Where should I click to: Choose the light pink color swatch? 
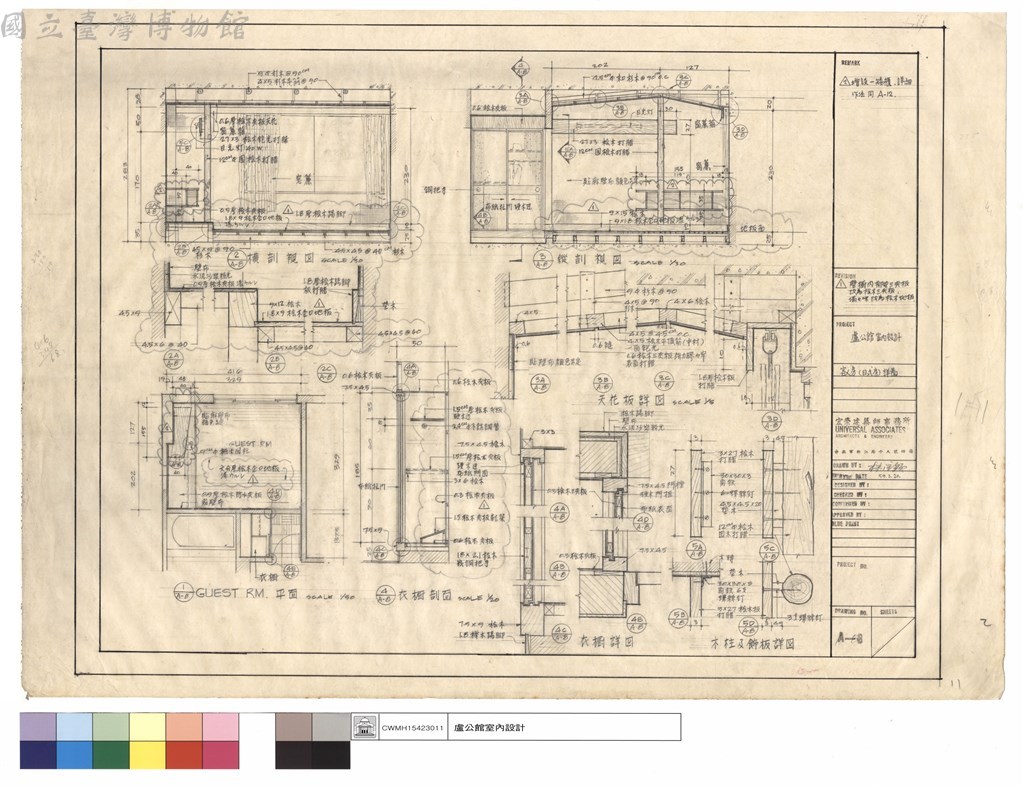coord(221,727)
